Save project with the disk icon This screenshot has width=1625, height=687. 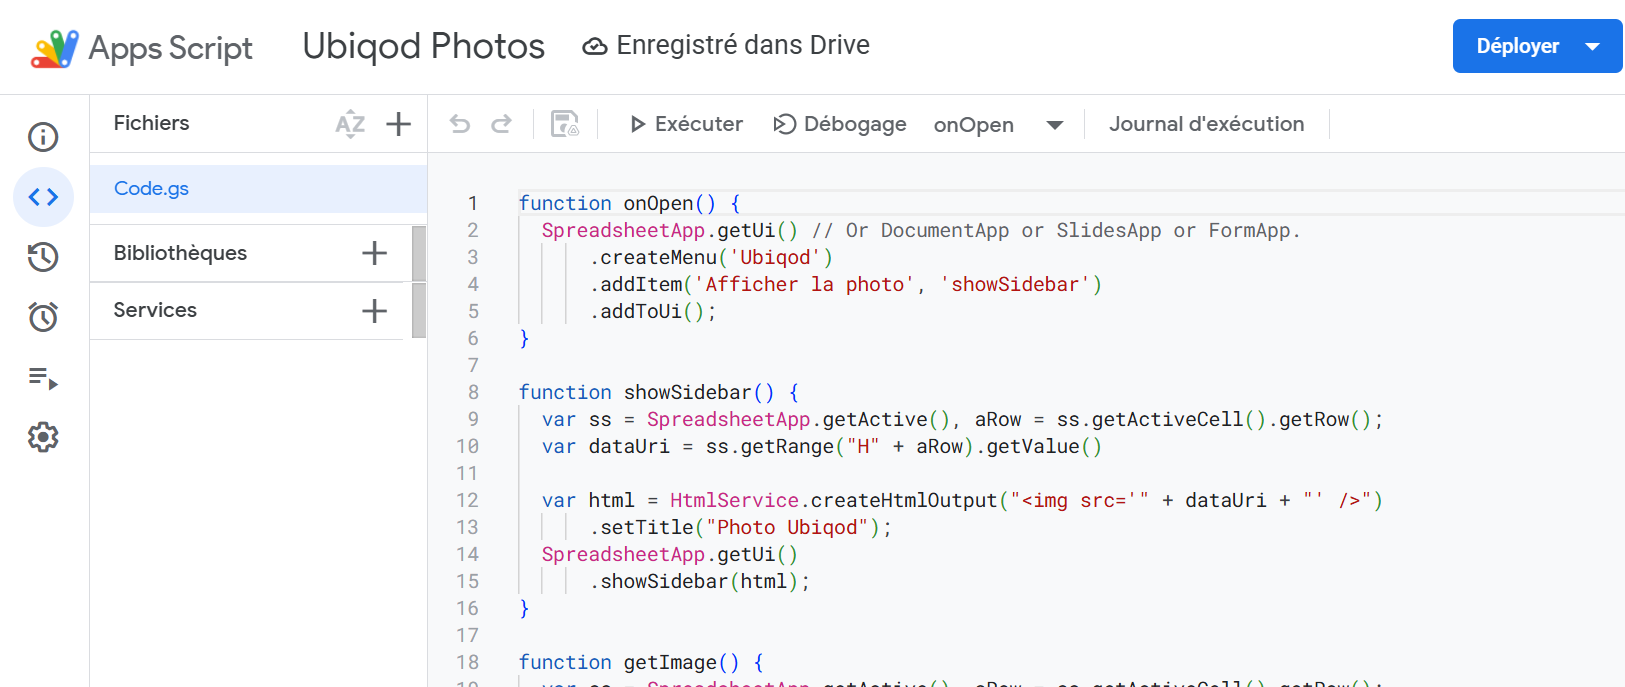click(x=565, y=124)
